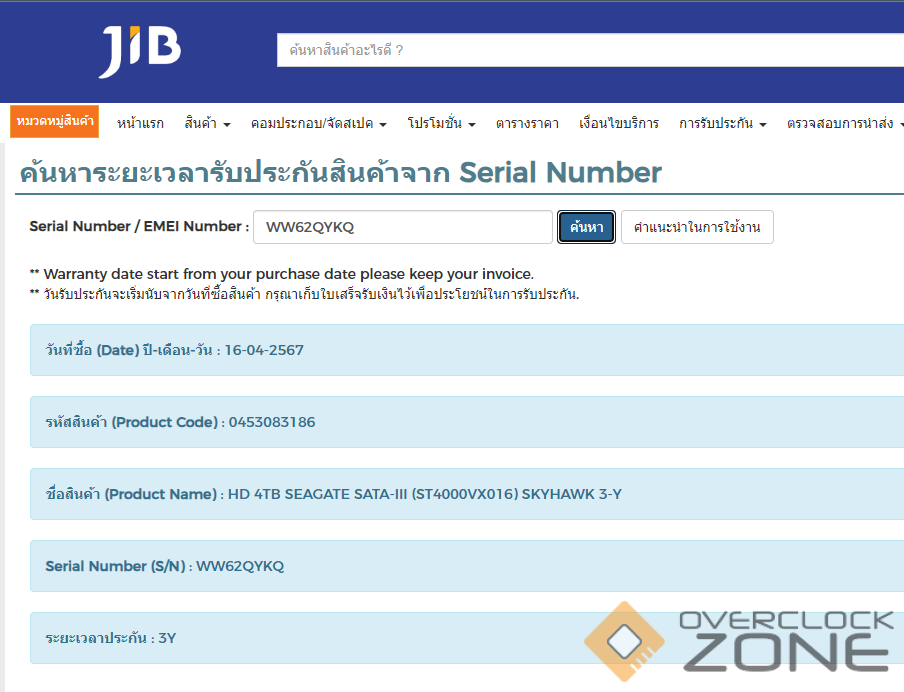The image size is (904, 692).
Task: Expand the ตรวจสอบการนำส่ง delivery check dropdown
Action: [845, 123]
